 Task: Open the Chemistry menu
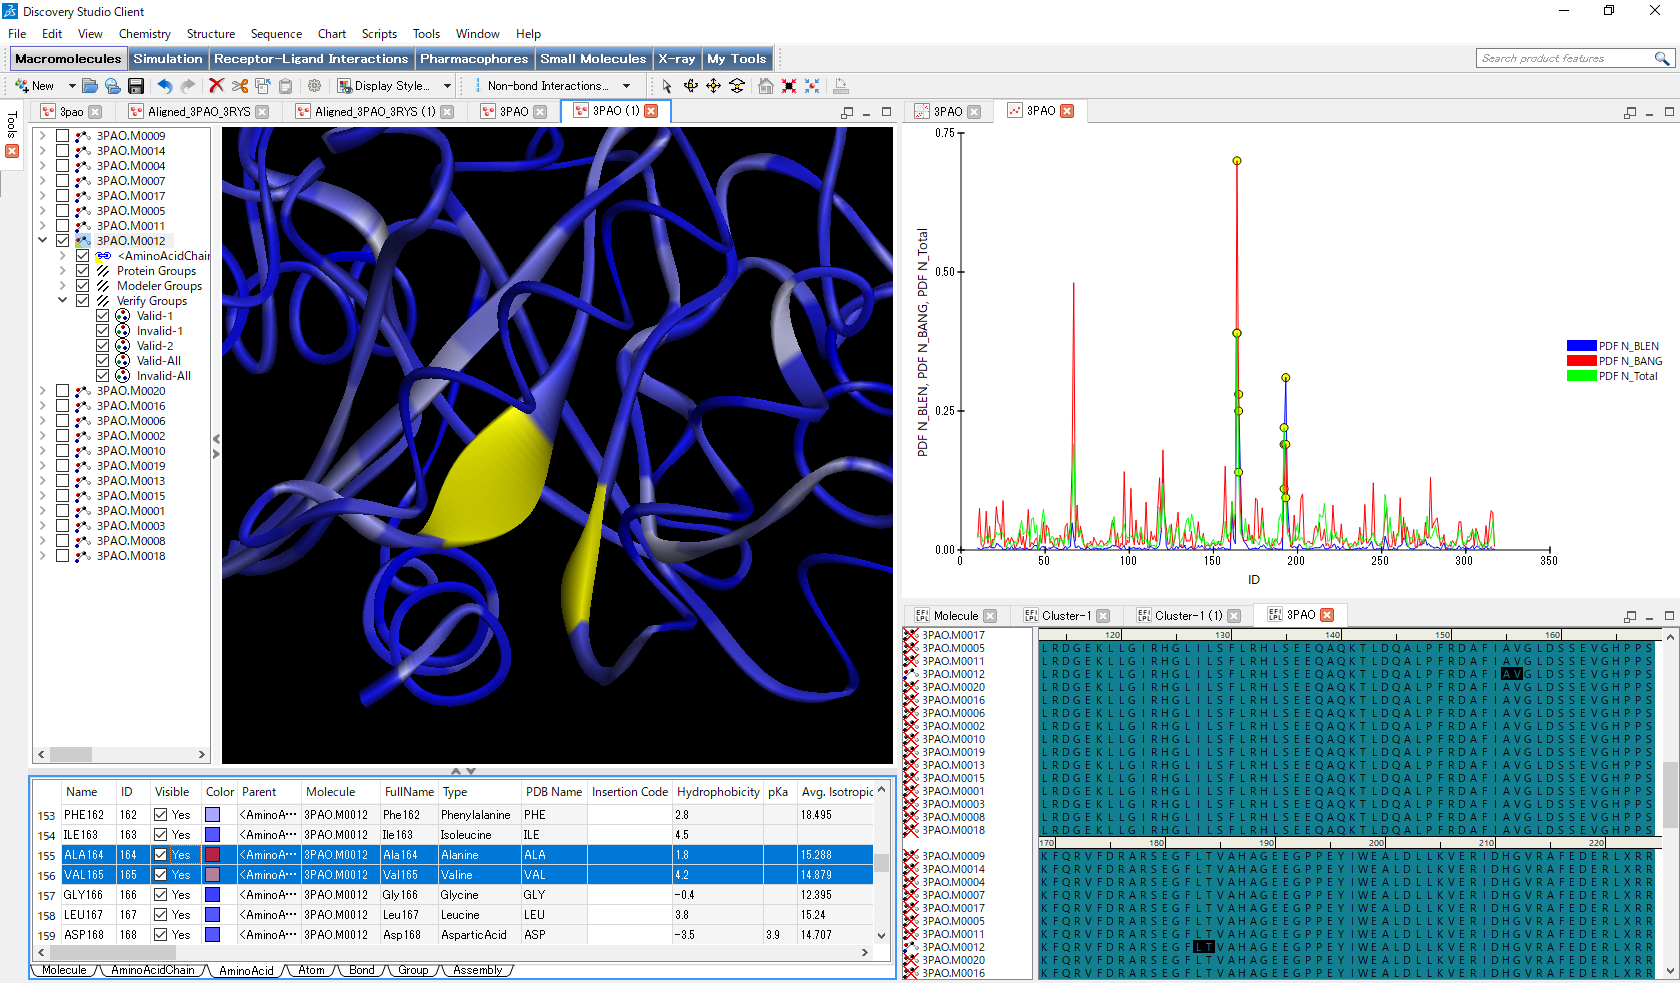point(144,34)
